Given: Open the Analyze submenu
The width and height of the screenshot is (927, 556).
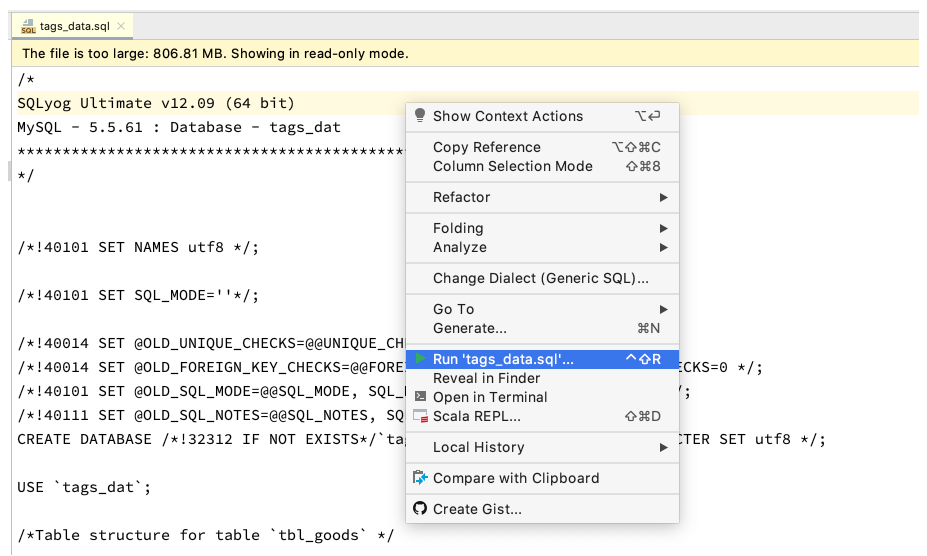Looking at the screenshot, I should (542, 247).
